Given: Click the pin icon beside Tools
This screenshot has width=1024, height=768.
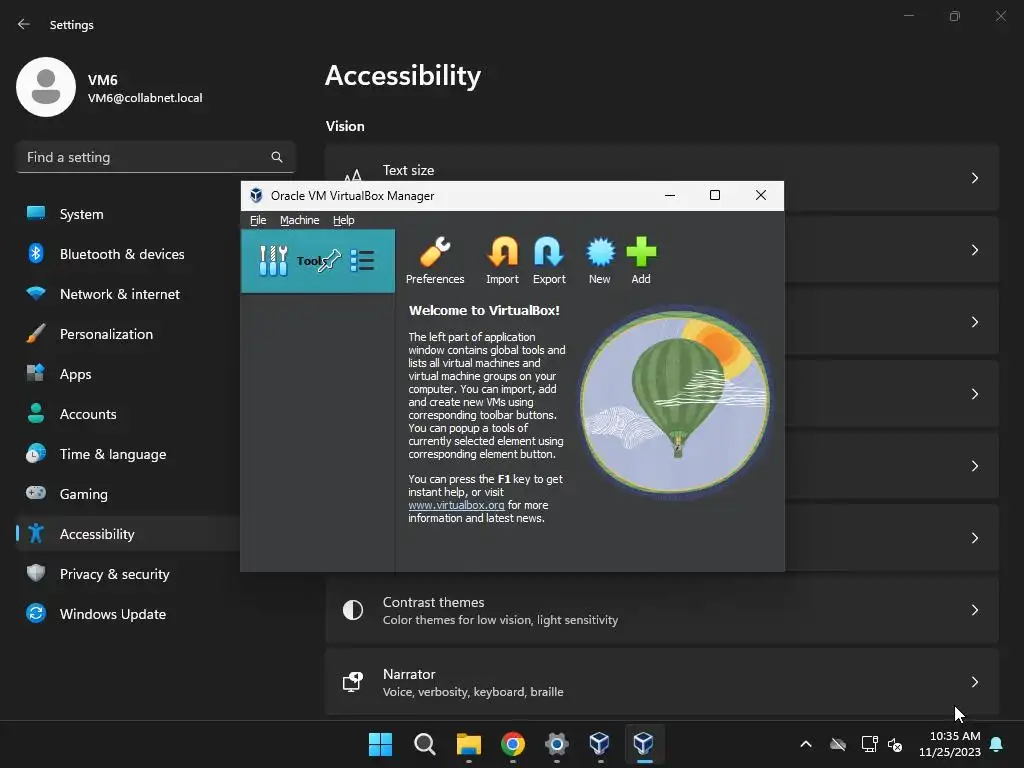Looking at the screenshot, I should tap(329, 261).
